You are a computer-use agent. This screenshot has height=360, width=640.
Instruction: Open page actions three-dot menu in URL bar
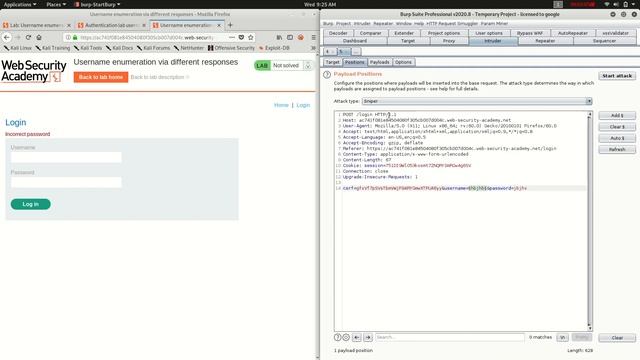(232, 37)
